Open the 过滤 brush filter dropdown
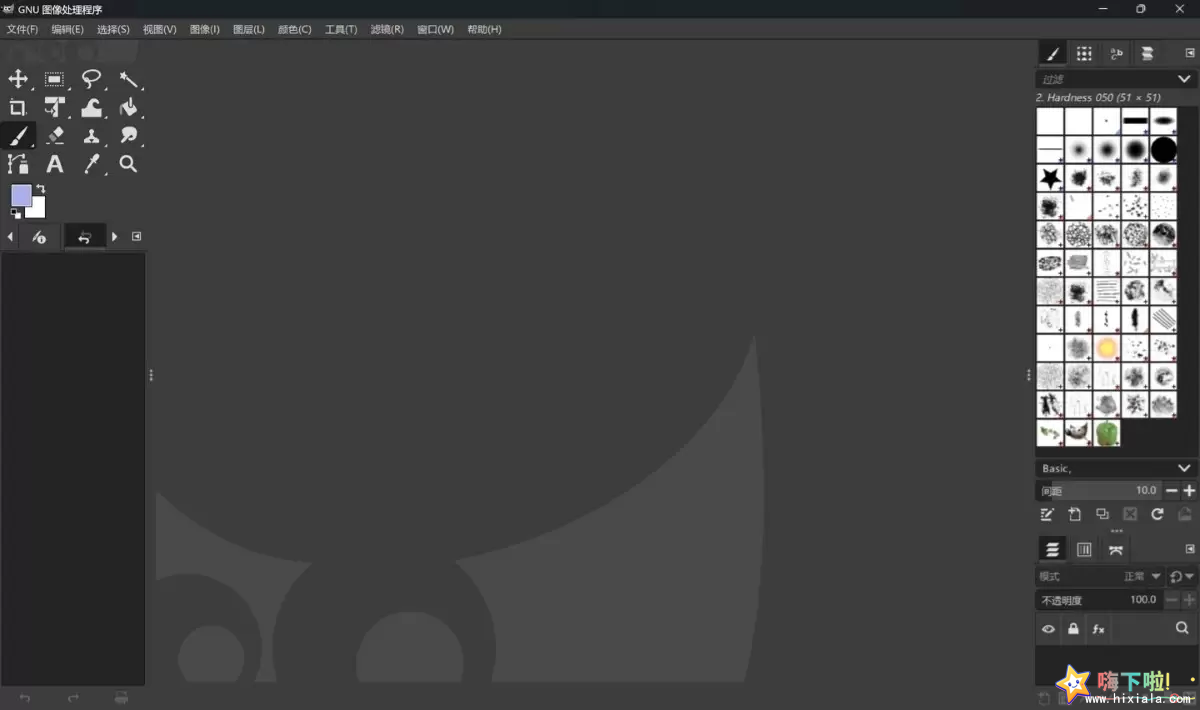1200x710 pixels. (1184, 78)
